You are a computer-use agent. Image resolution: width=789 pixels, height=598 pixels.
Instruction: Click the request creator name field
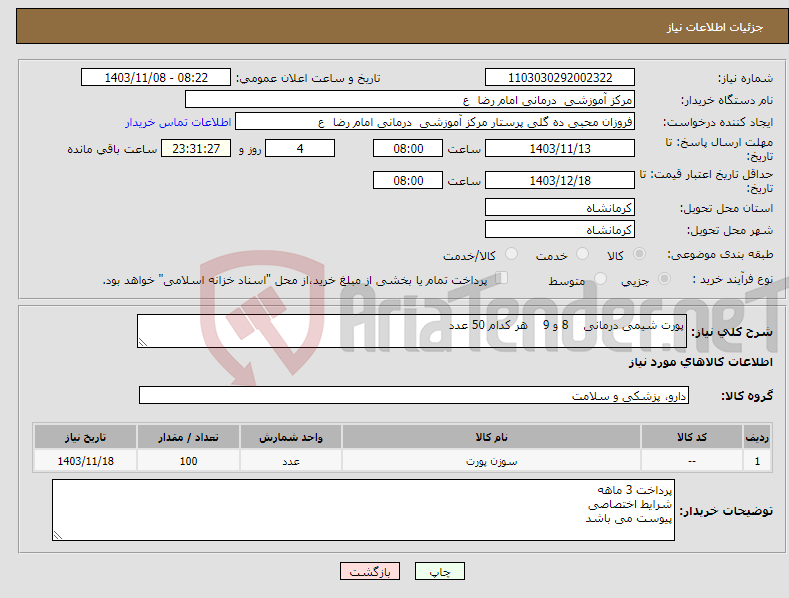[435, 122]
